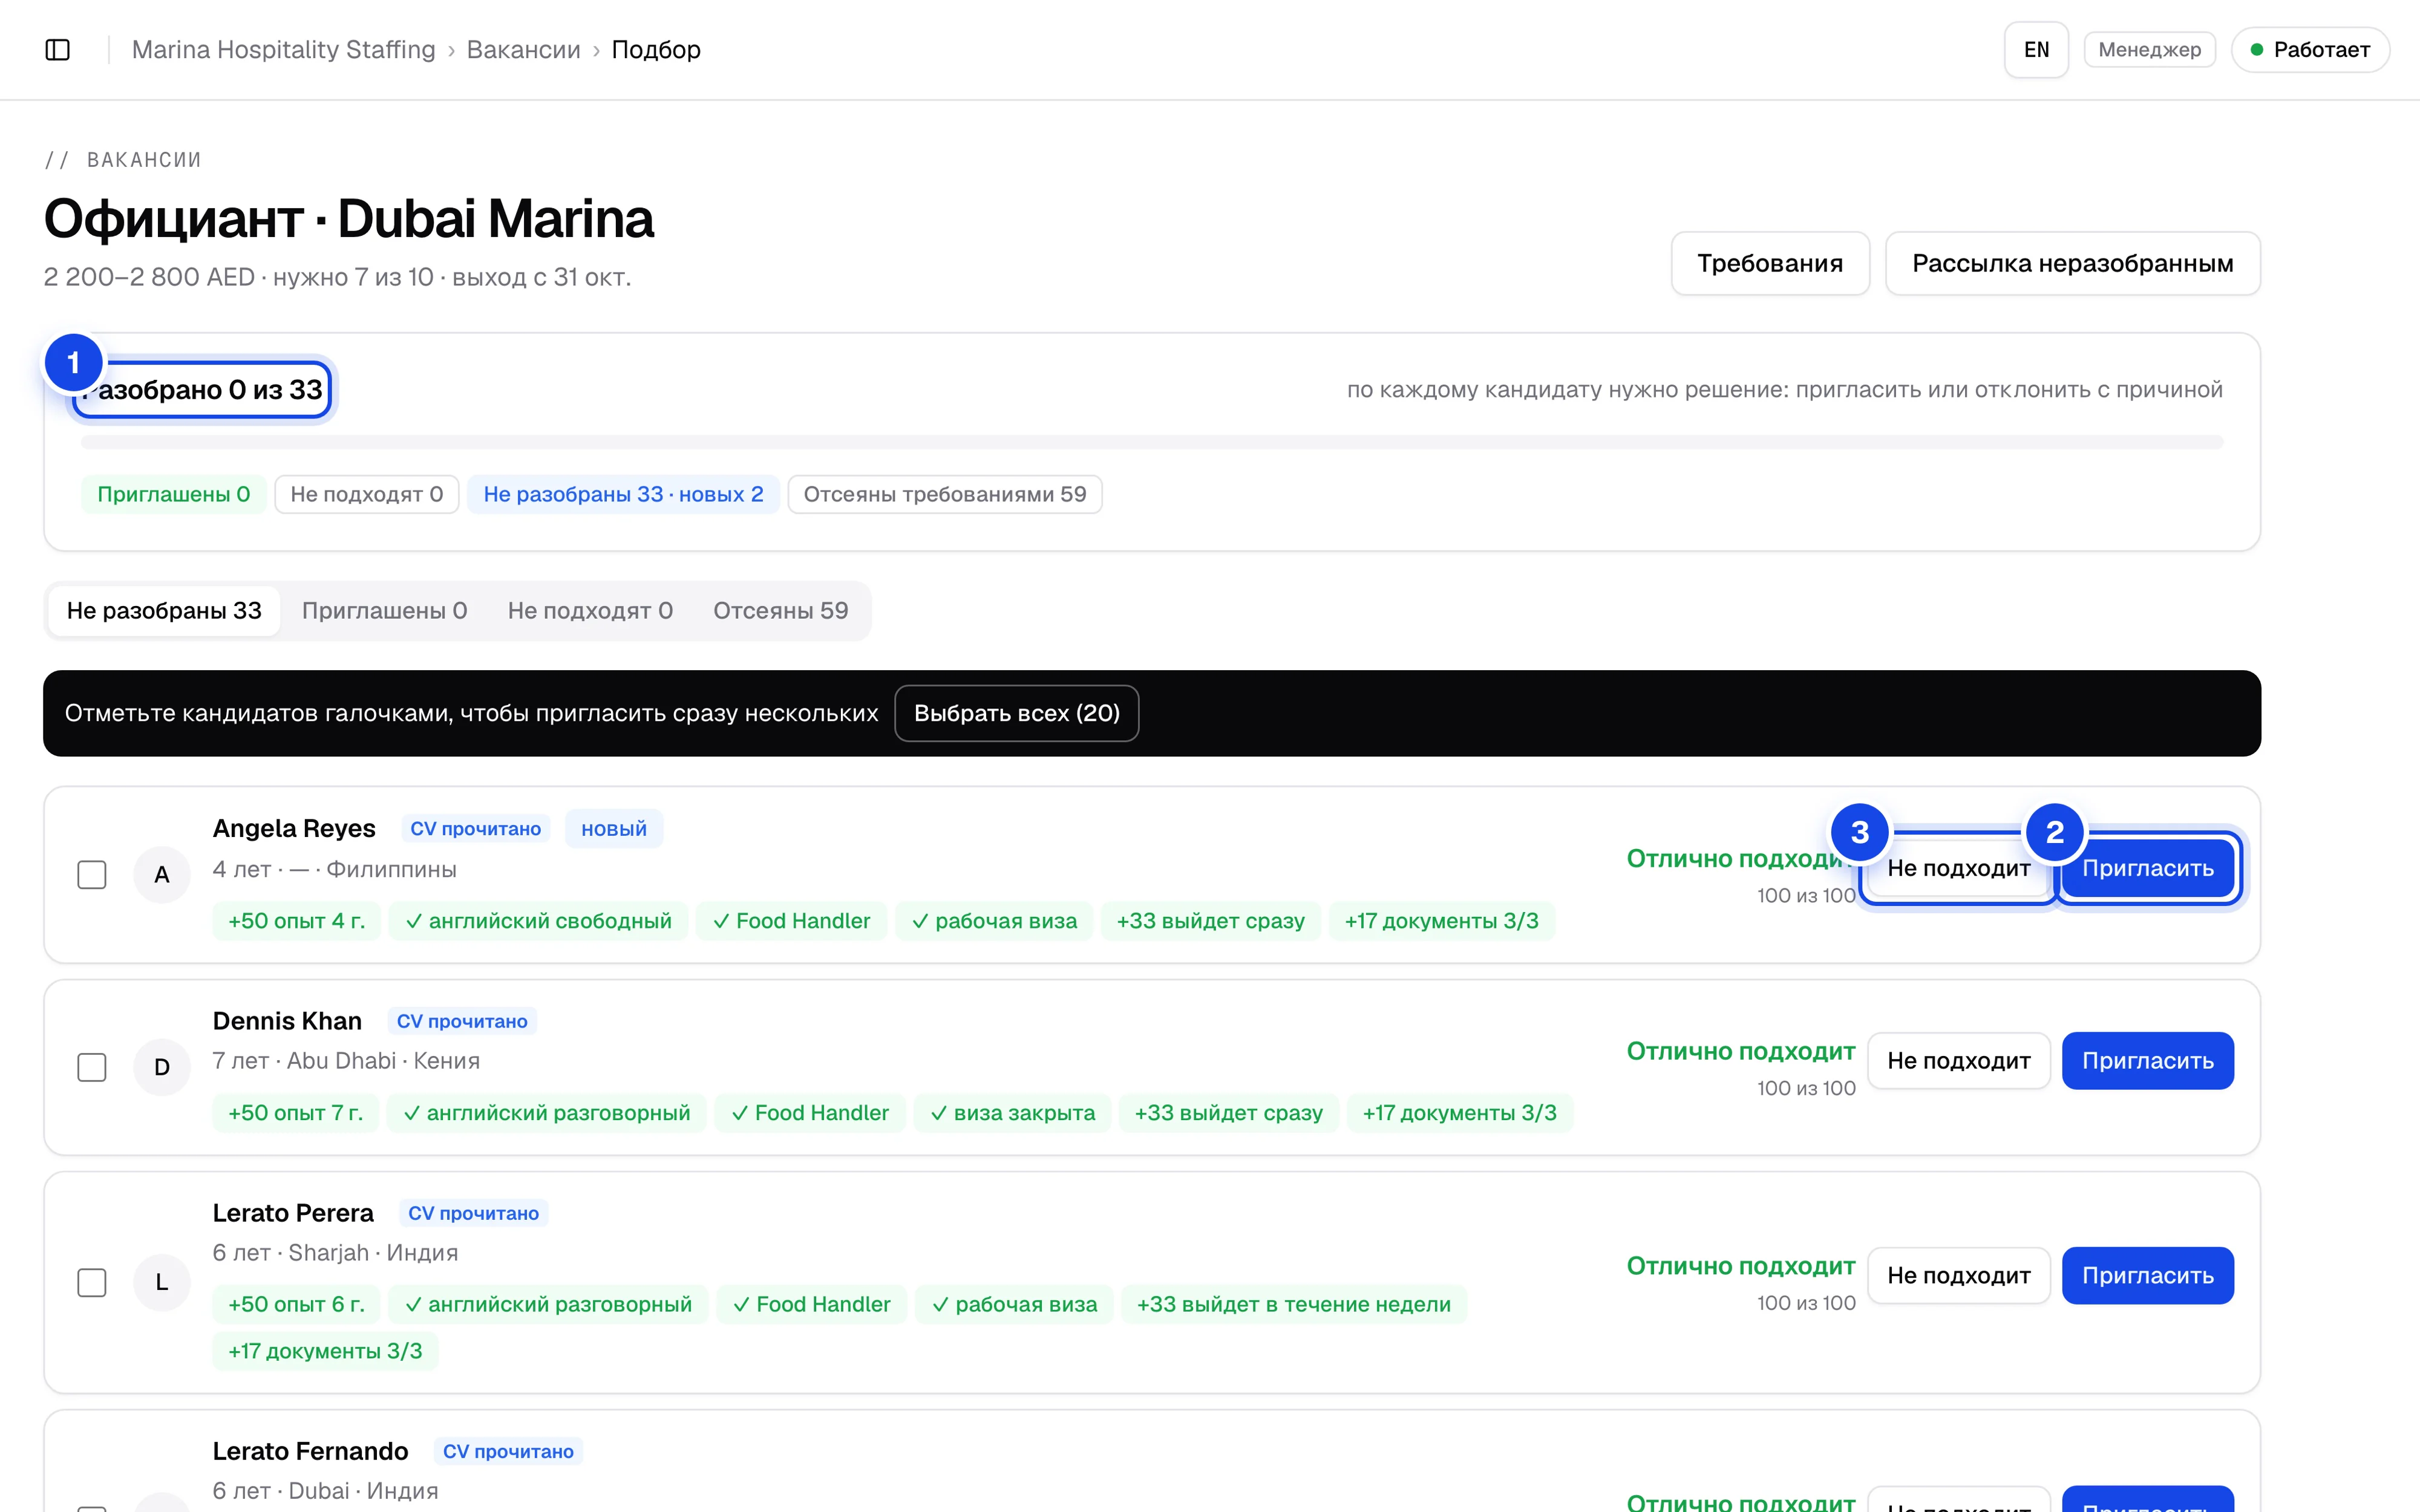
Task: Open Lerato Perera avatar L
Action: [162, 1282]
